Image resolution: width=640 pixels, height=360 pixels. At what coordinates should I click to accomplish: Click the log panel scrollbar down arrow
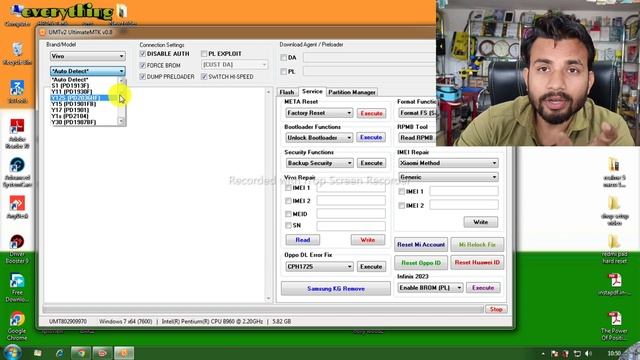(x=269, y=298)
